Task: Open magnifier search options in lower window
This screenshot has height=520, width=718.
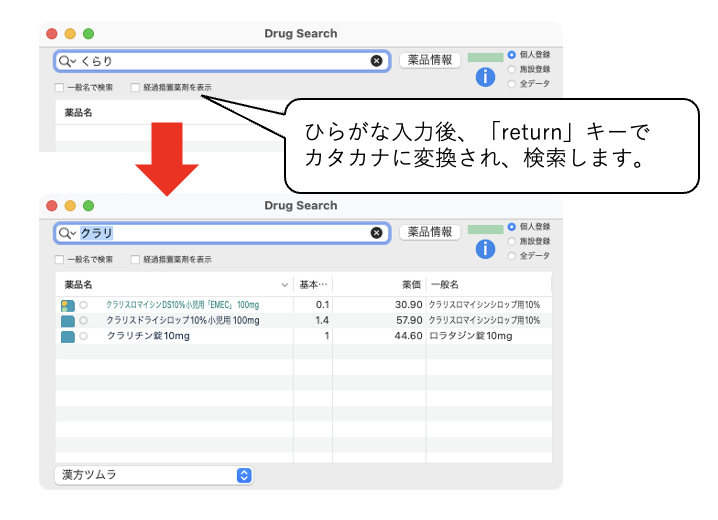Action: [67, 233]
